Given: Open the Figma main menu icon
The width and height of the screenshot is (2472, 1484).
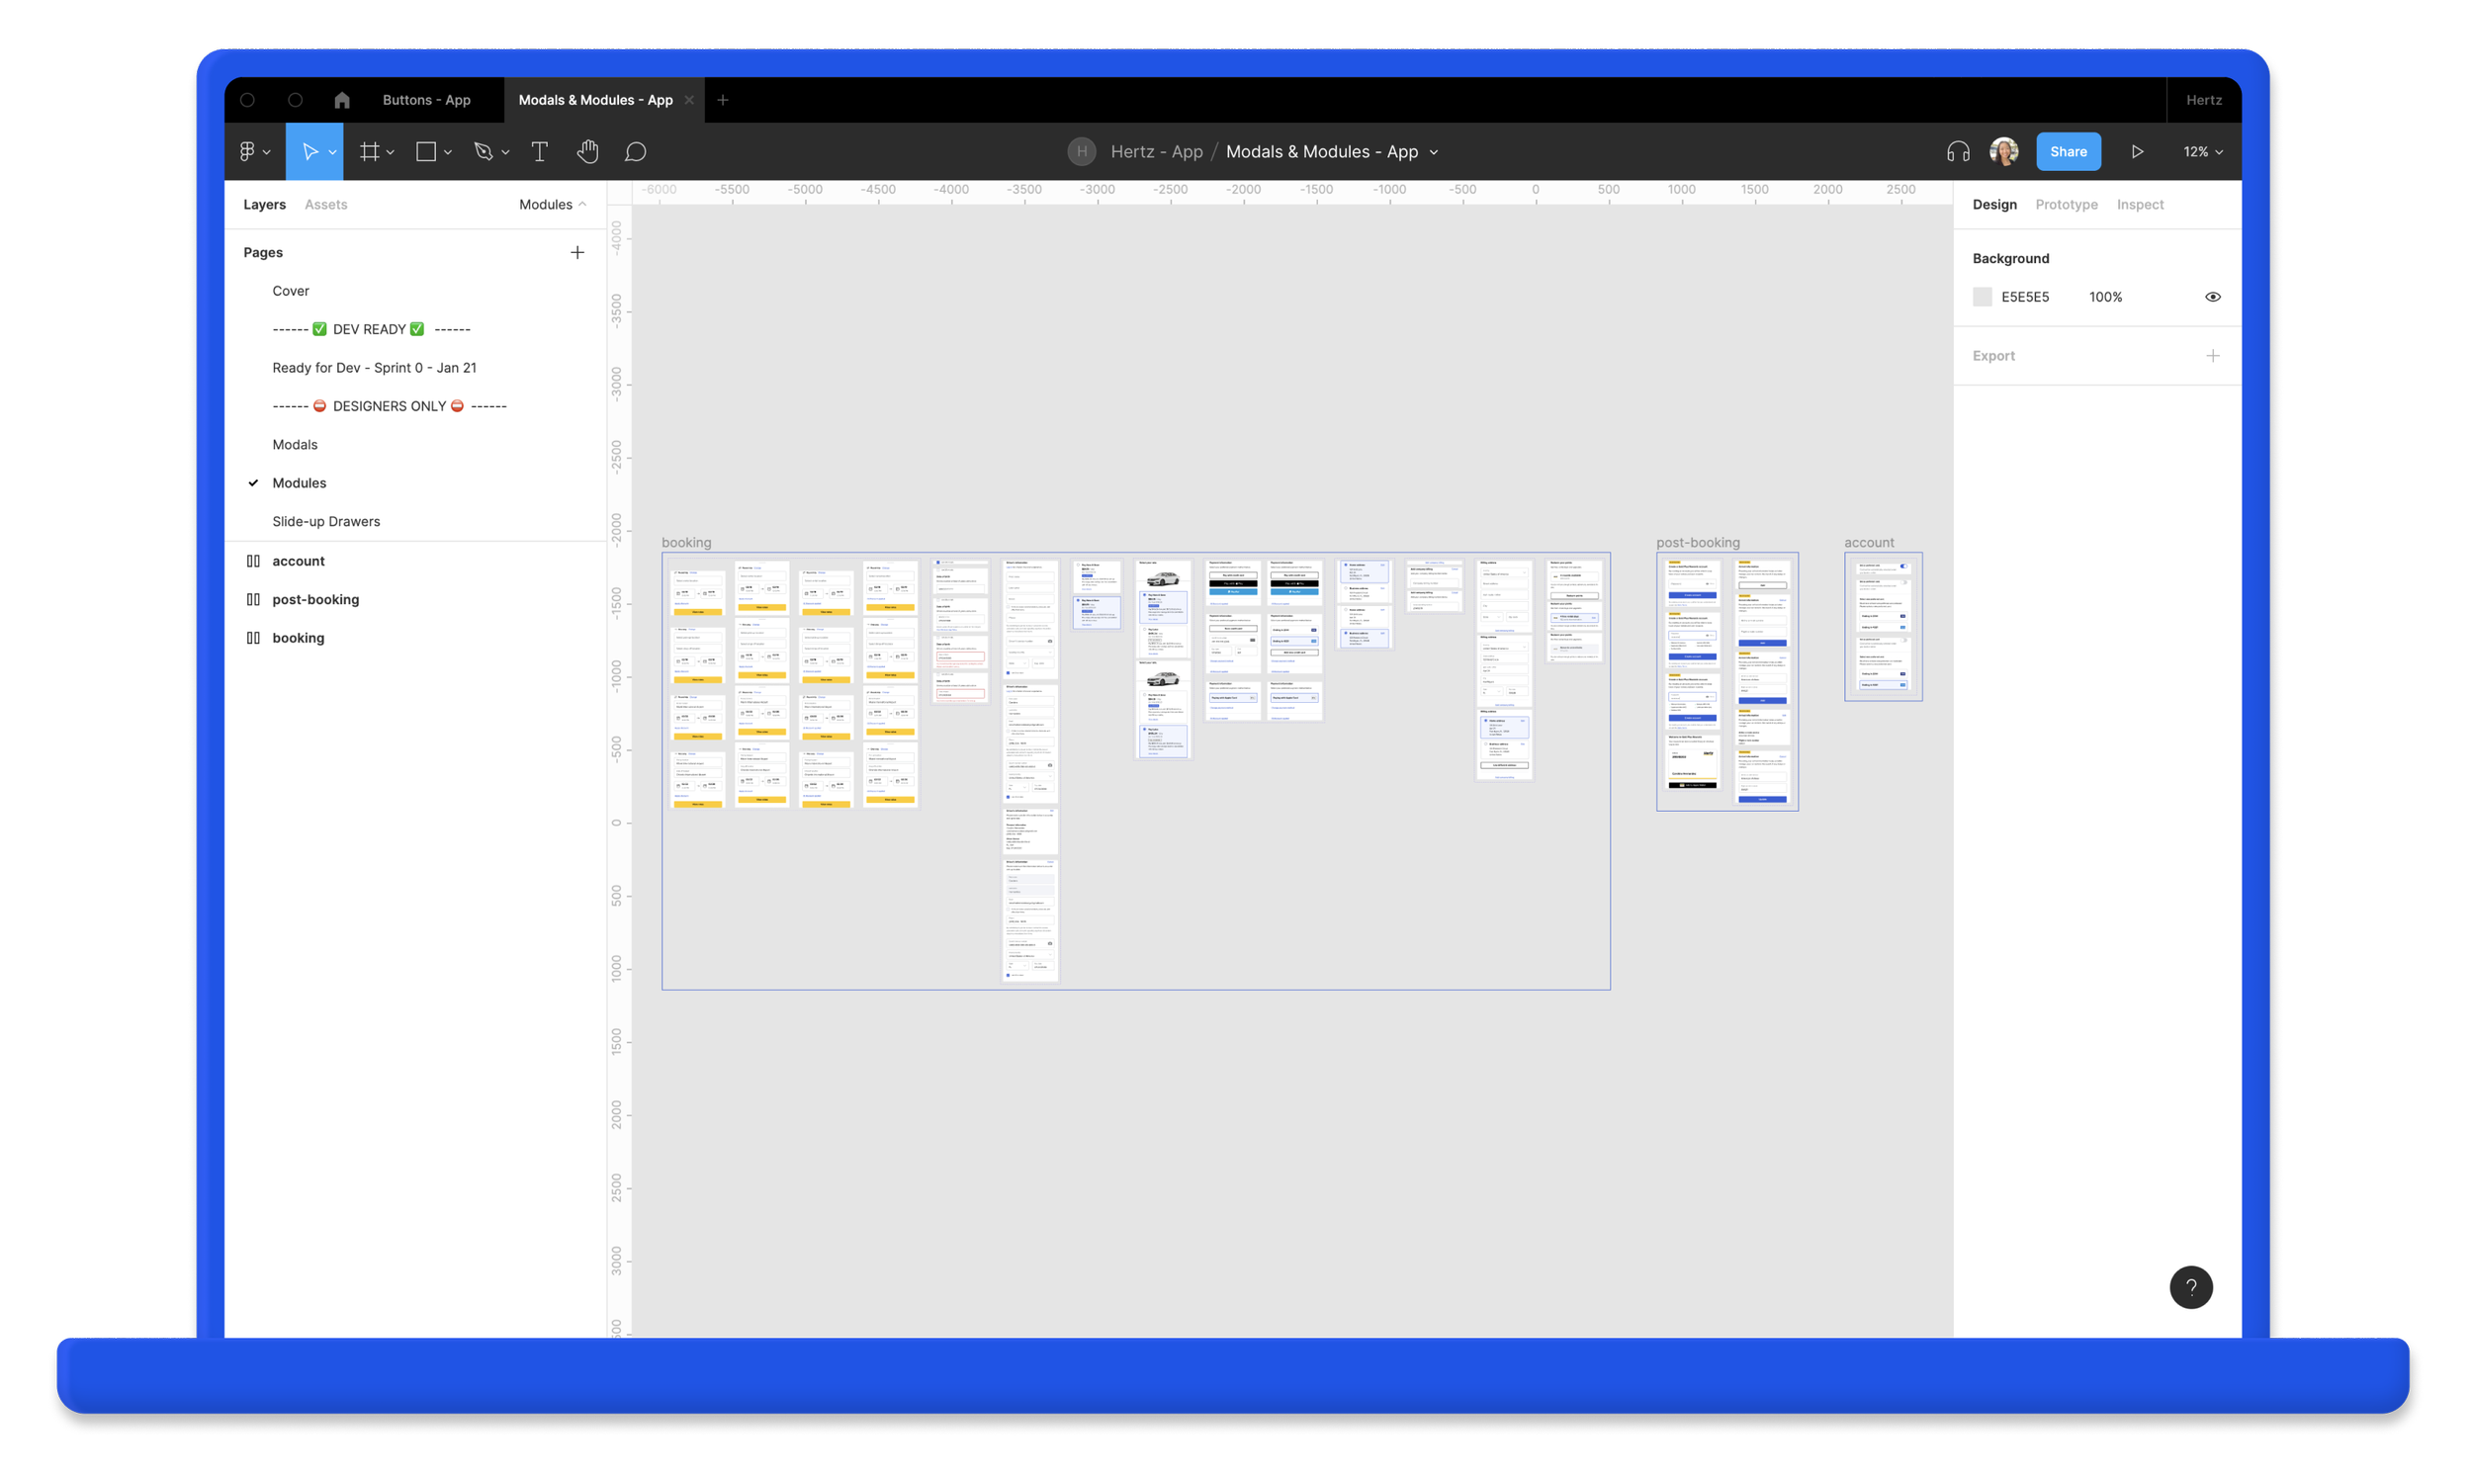Looking at the screenshot, I should (x=247, y=152).
